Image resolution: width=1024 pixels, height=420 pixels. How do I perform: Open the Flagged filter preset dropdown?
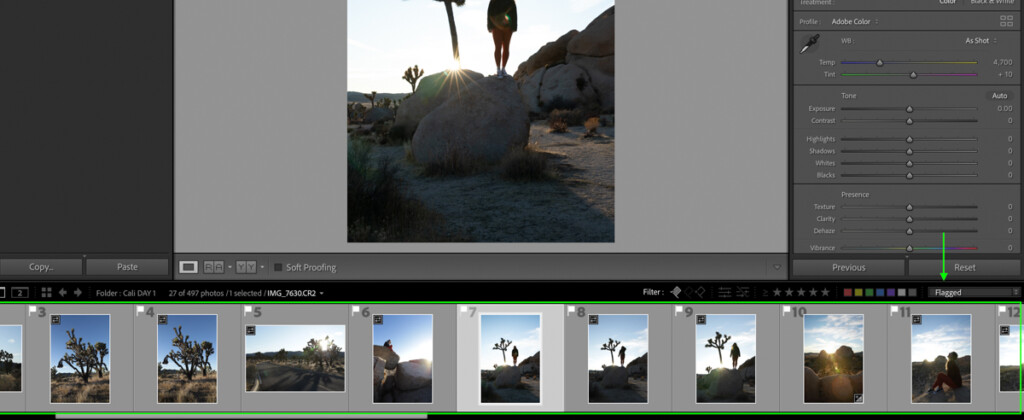pyautogui.click(x=974, y=293)
